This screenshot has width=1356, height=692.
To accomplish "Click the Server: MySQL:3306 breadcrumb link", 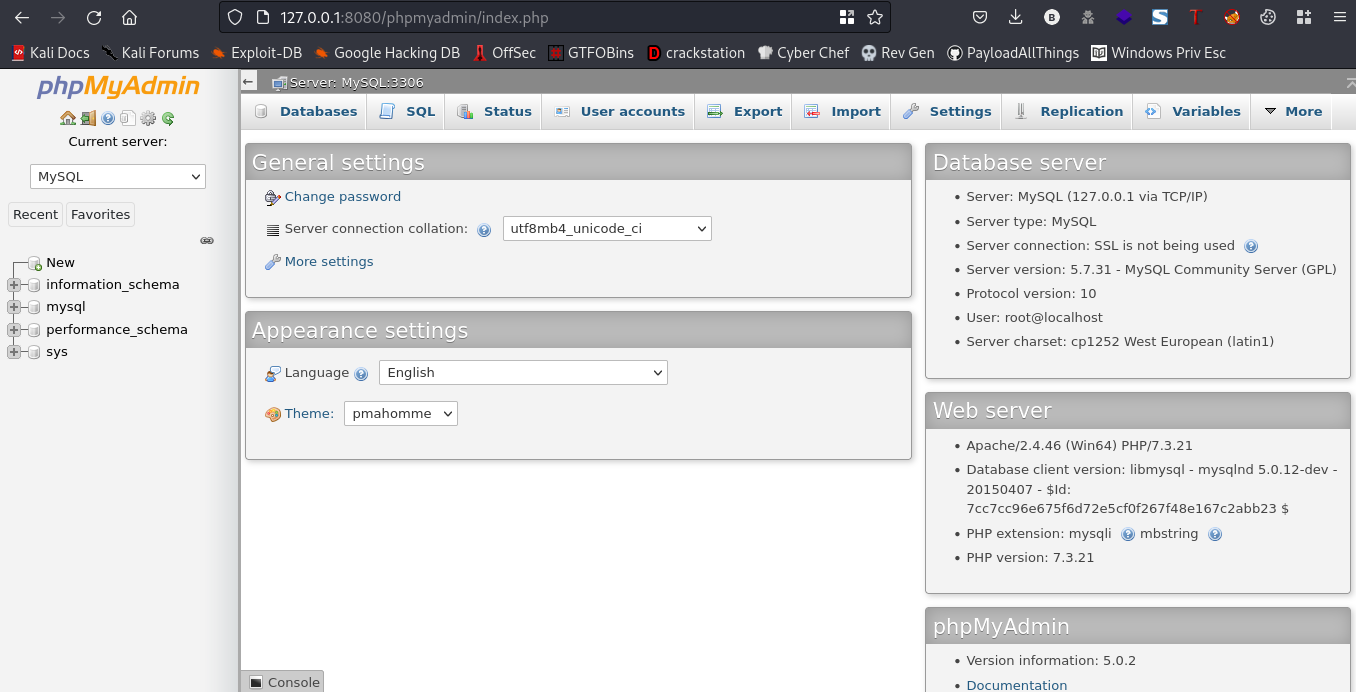I will (x=356, y=82).
